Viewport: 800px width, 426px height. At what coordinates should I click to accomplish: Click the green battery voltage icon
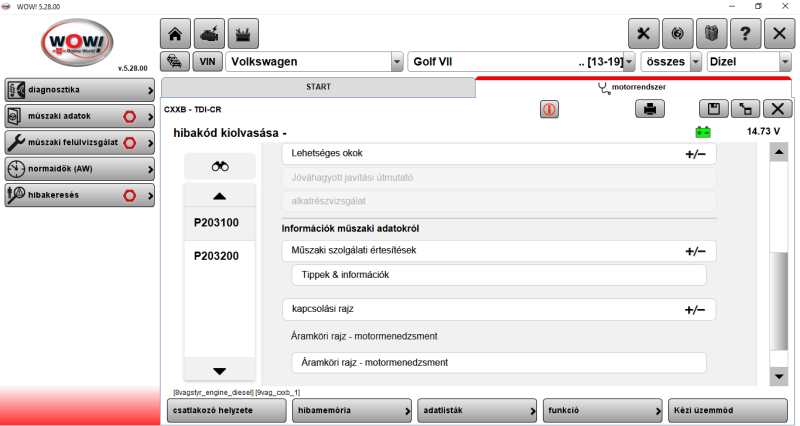703,132
